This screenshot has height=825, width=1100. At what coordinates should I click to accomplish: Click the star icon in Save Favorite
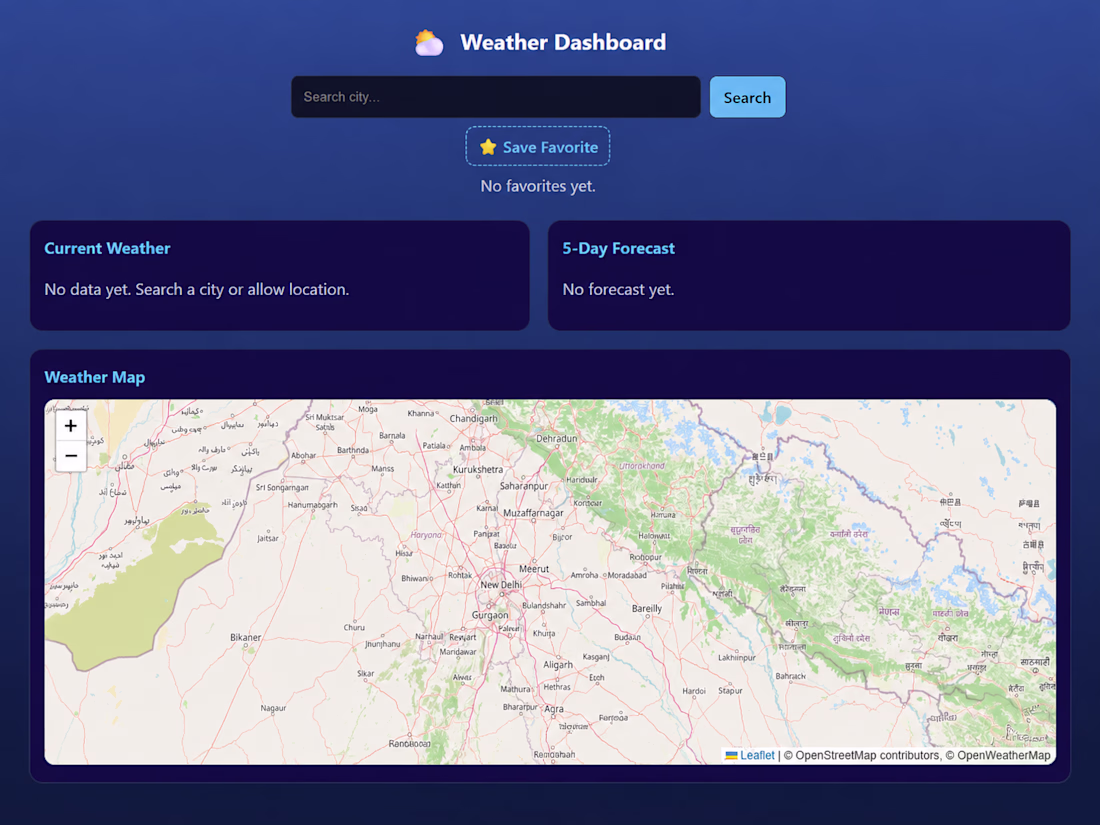coord(488,147)
